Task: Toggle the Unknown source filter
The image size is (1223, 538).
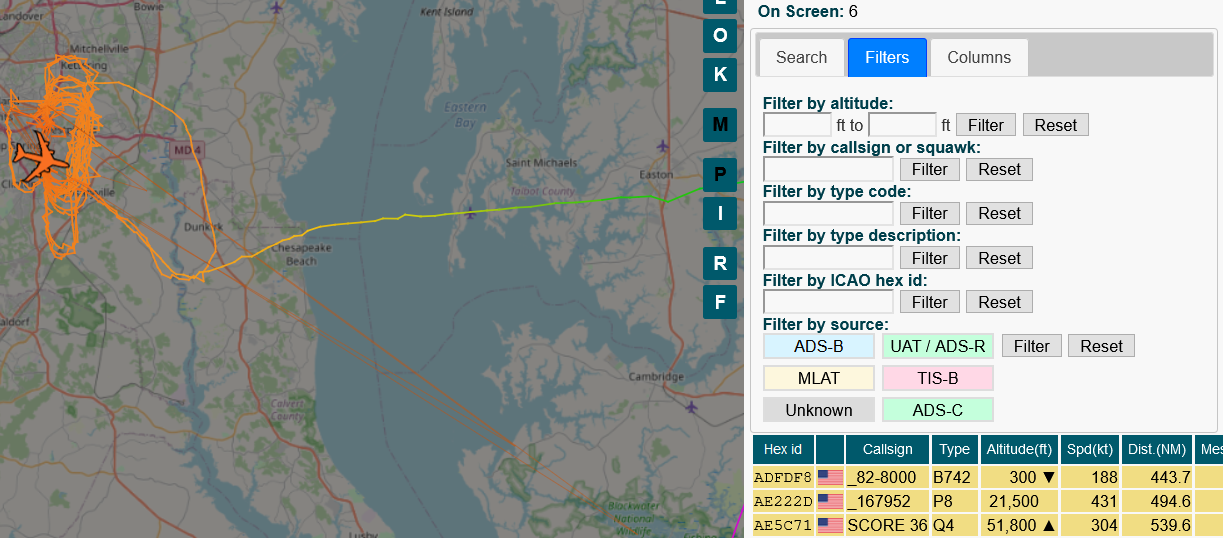Action: (819, 410)
